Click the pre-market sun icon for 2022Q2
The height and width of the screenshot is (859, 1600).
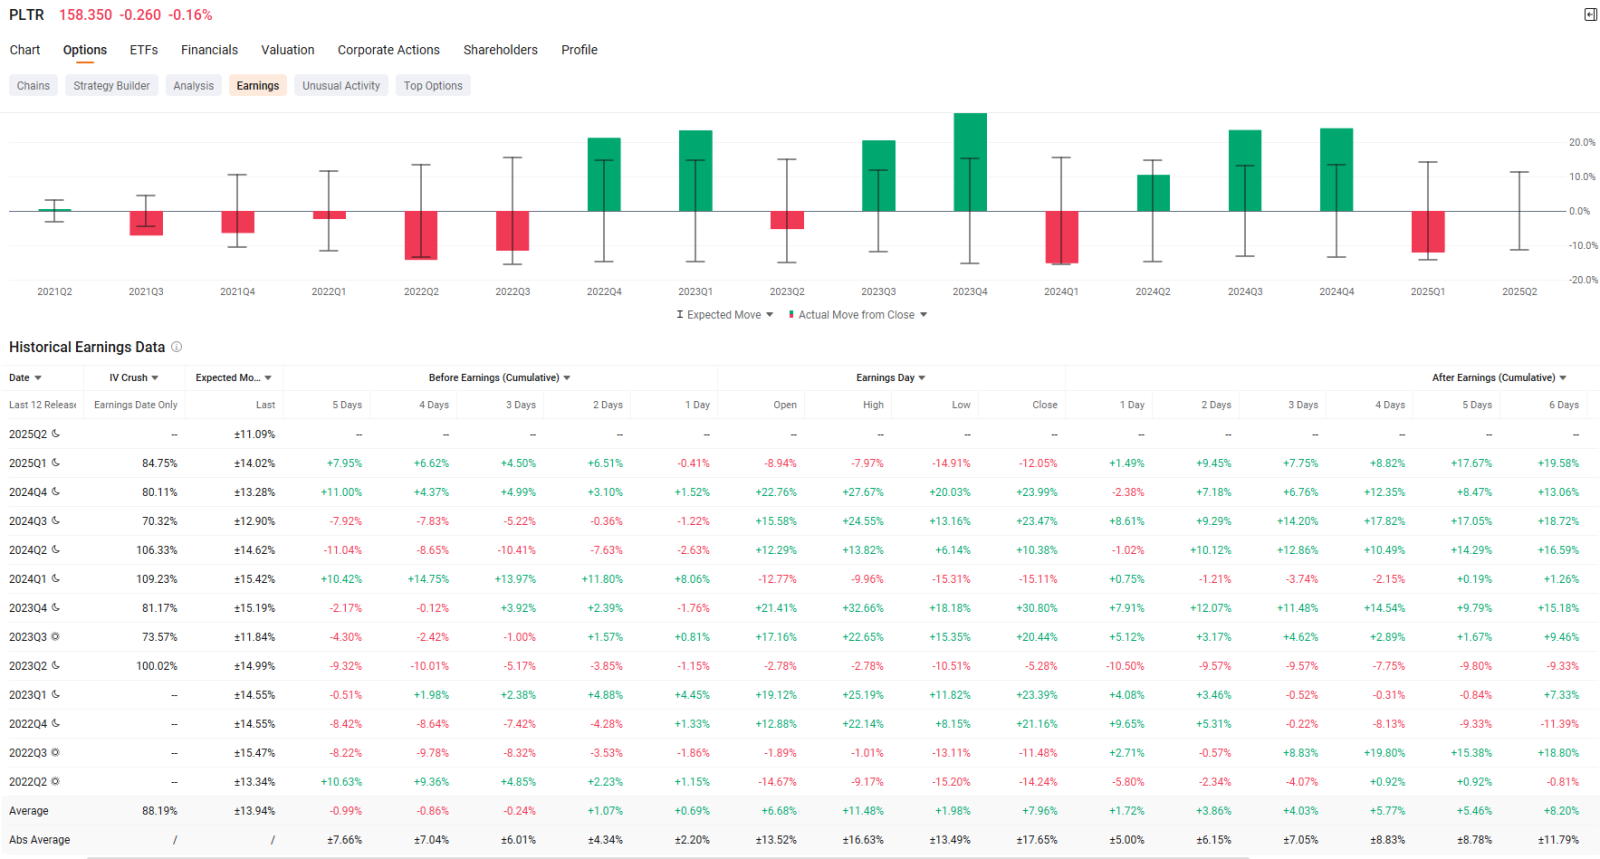tap(56, 782)
